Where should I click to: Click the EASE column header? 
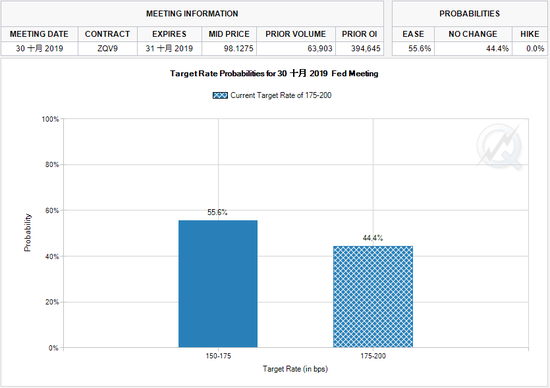(413, 34)
